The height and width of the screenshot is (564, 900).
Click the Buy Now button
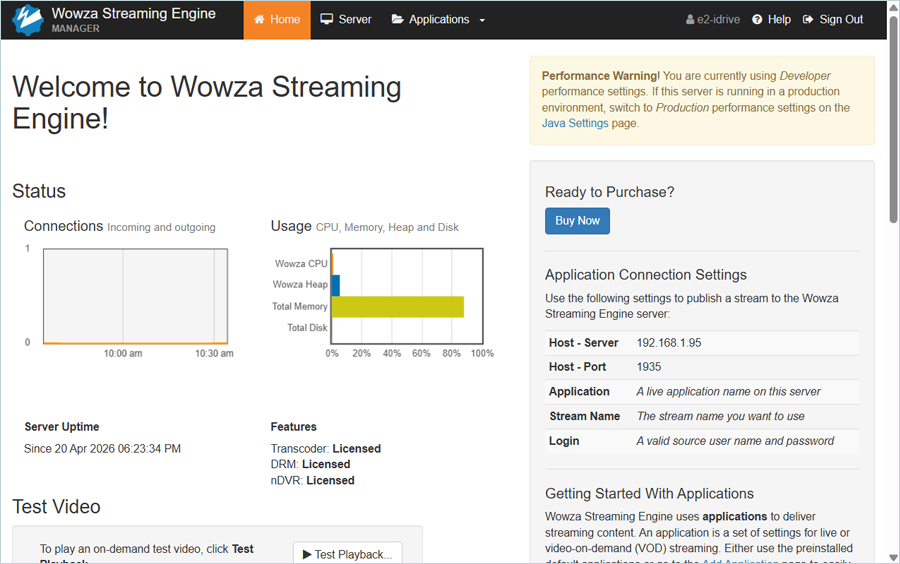click(577, 221)
